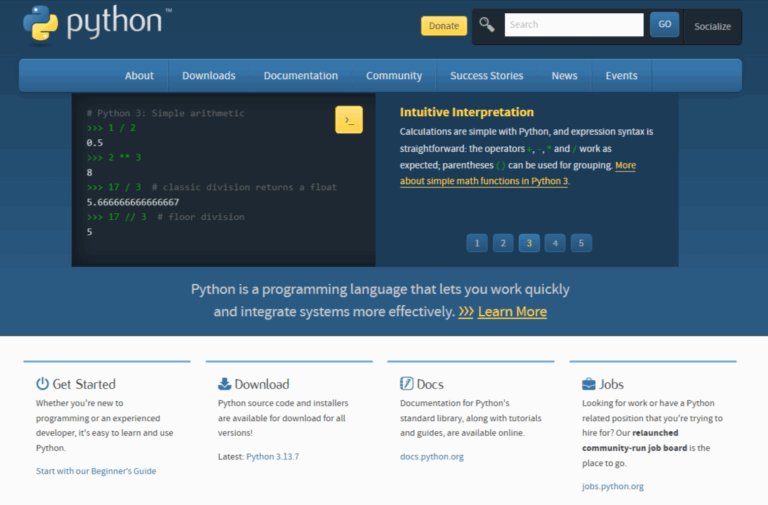
Task: Open the Community menu
Action: [x=394, y=75]
